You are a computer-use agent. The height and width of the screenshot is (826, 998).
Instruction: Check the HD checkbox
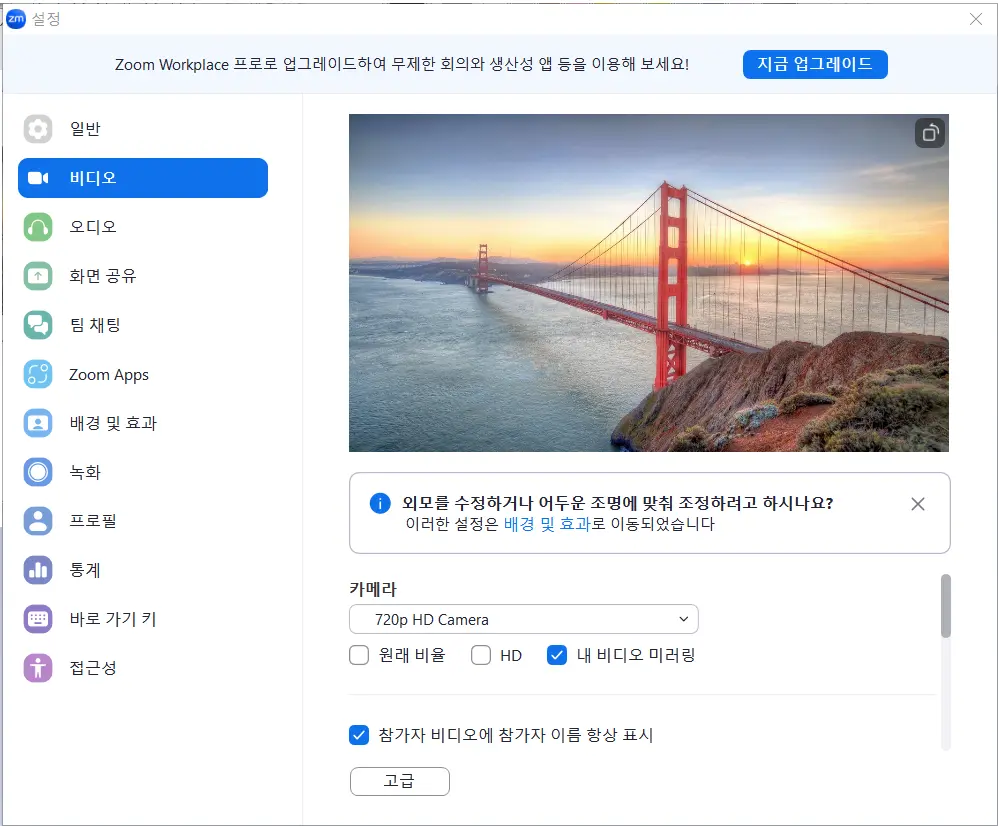479,655
